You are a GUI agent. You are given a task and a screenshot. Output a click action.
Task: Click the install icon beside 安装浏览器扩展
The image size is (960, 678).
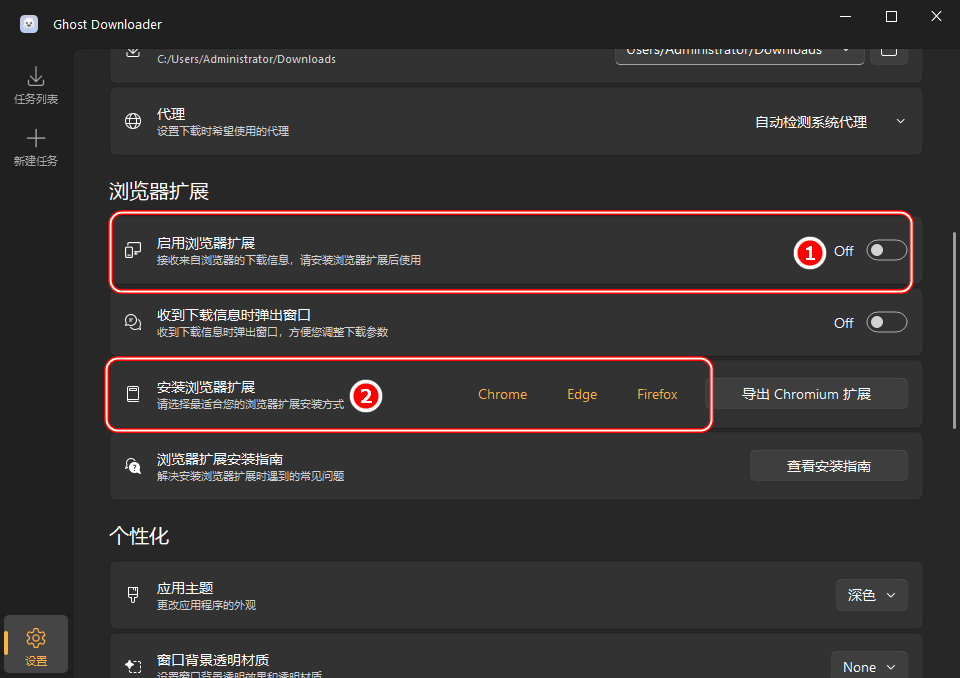pyautogui.click(x=133, y=394)
